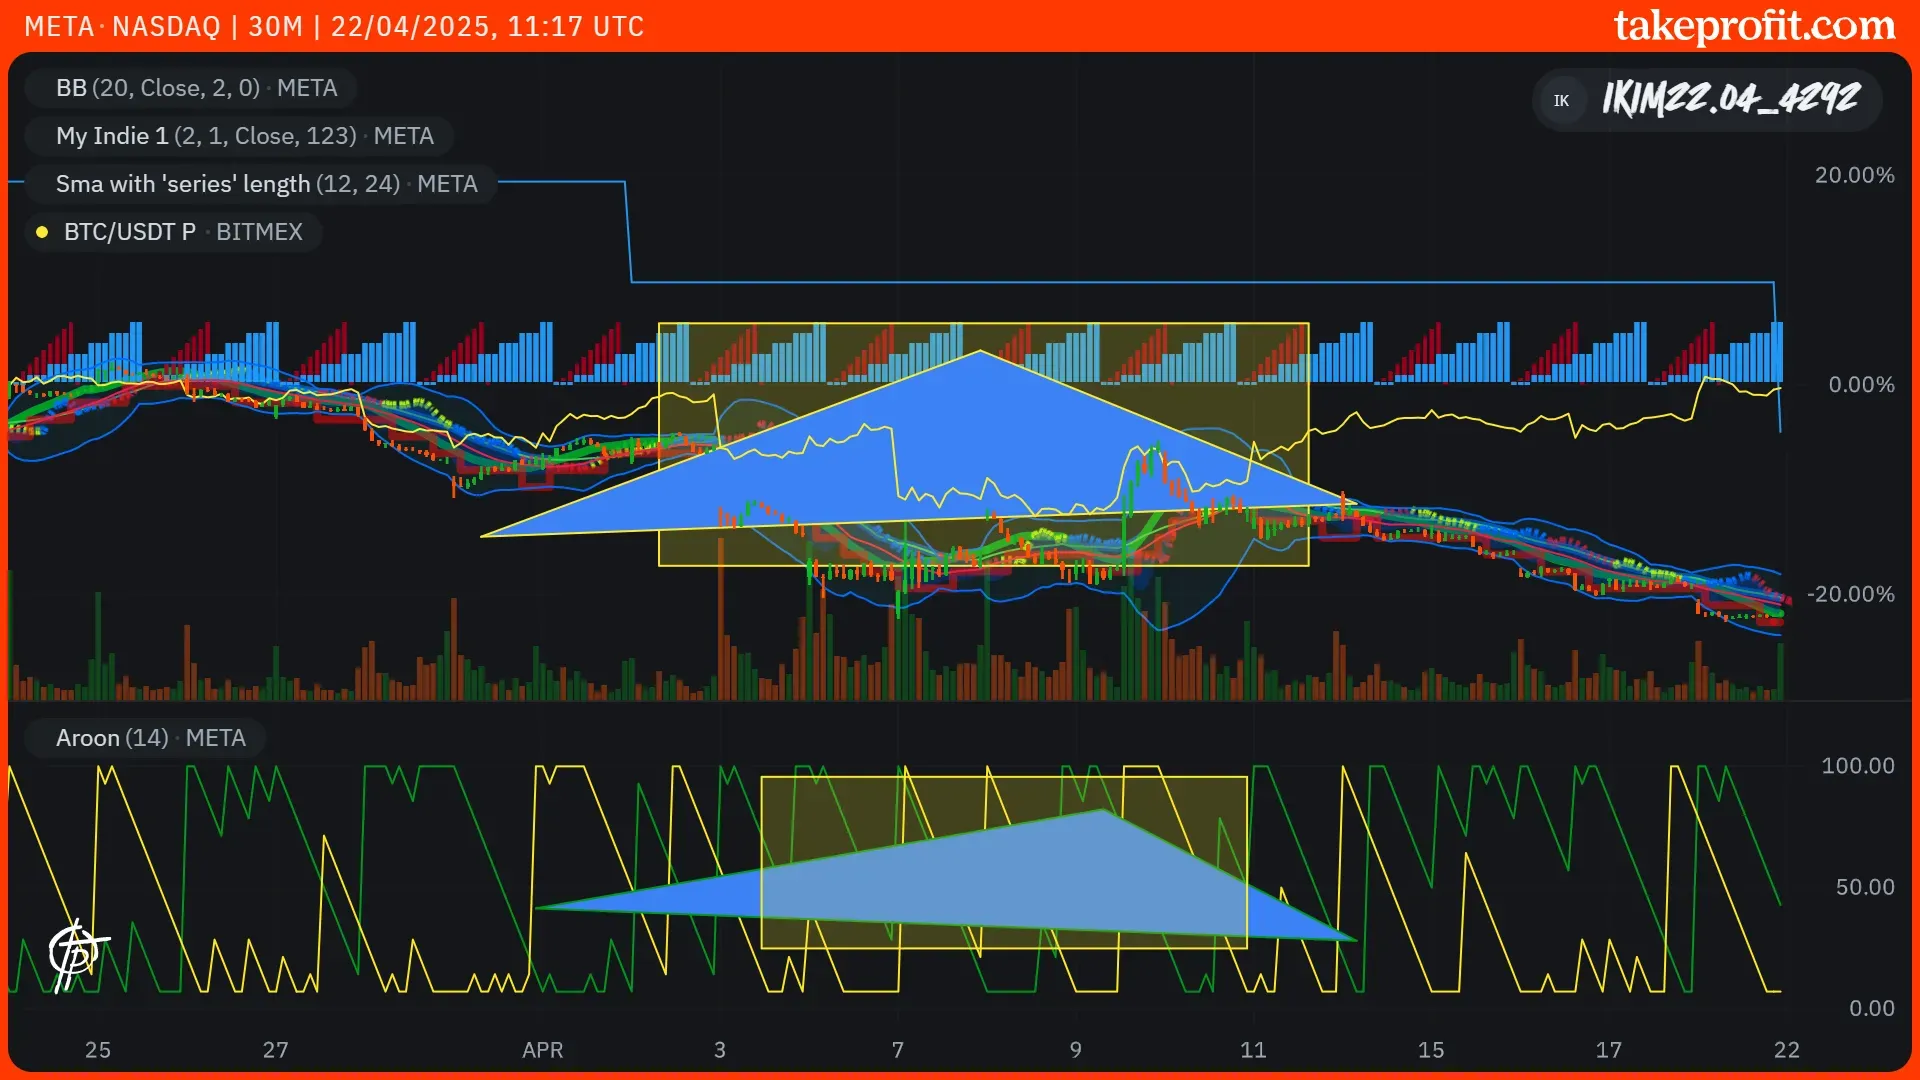
Task: Expand the Aroon (14) META indicator legend
Action: 150,738
